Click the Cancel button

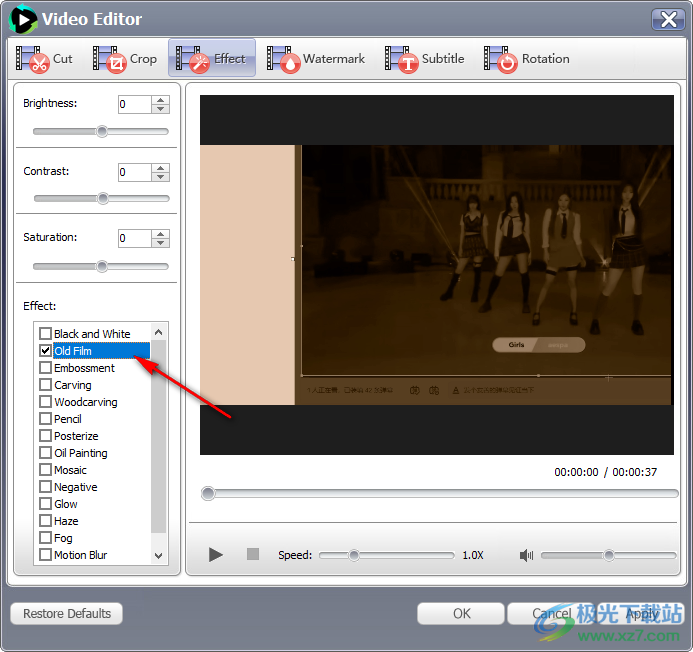point(551,614)
